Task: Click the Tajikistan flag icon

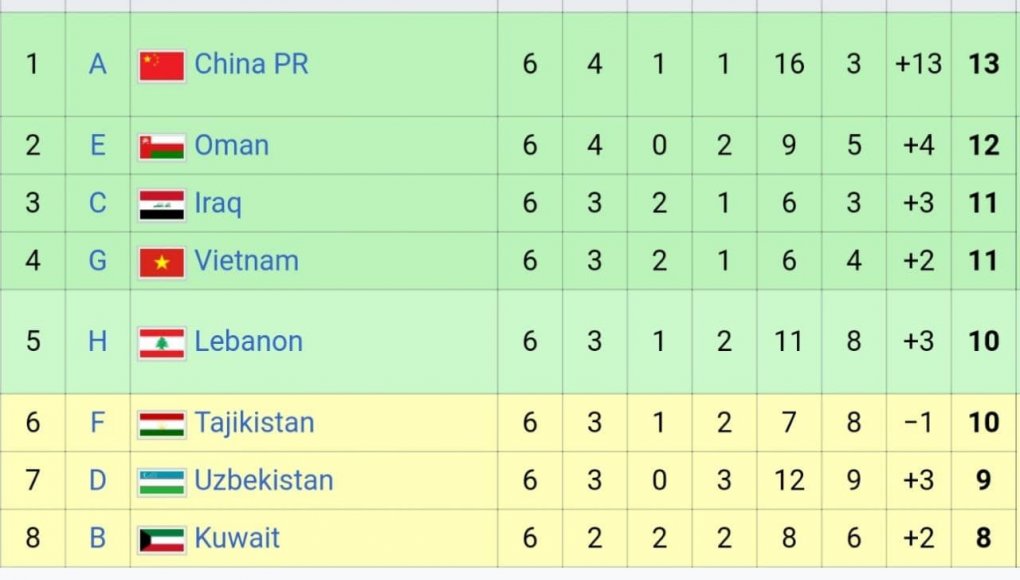Action: pyautogui.click(x=161, y=425)
